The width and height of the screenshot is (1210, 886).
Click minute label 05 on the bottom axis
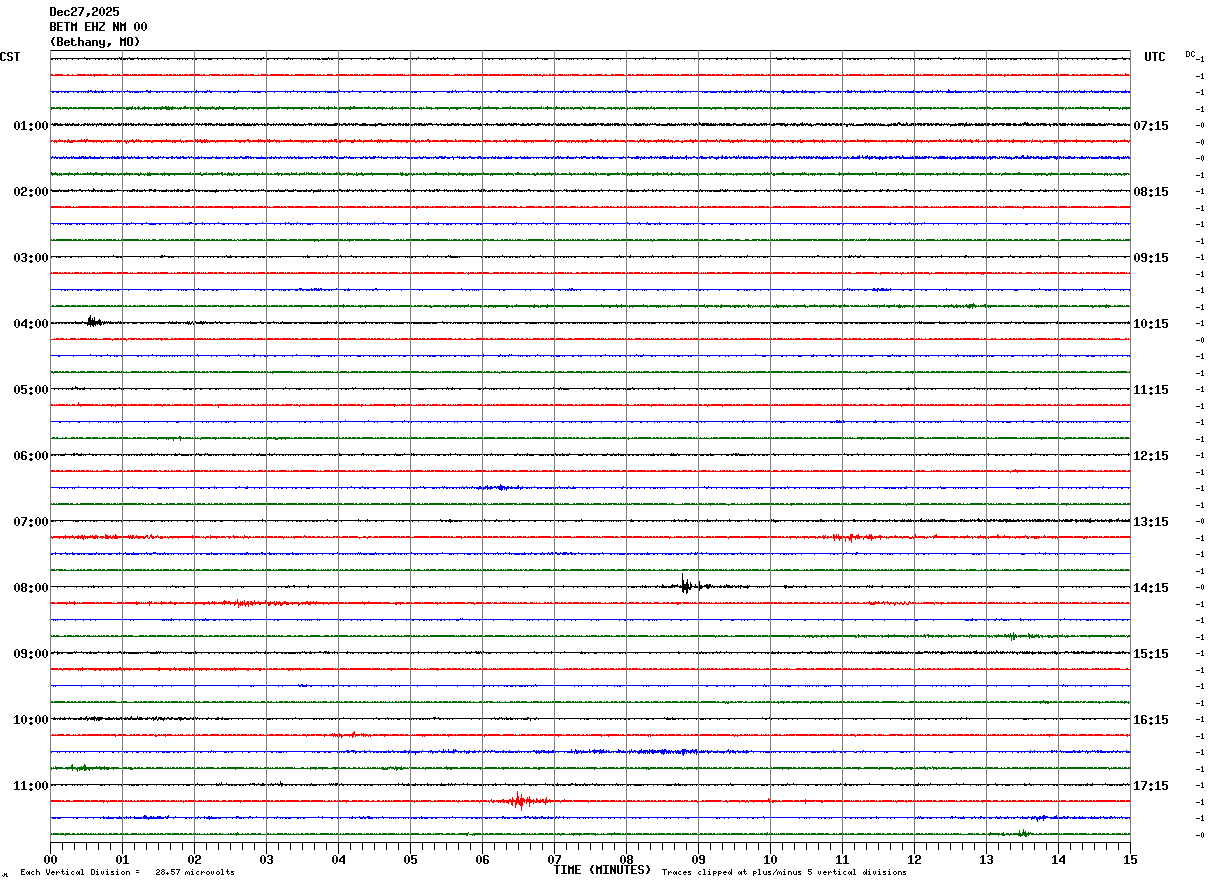[411, 859]
